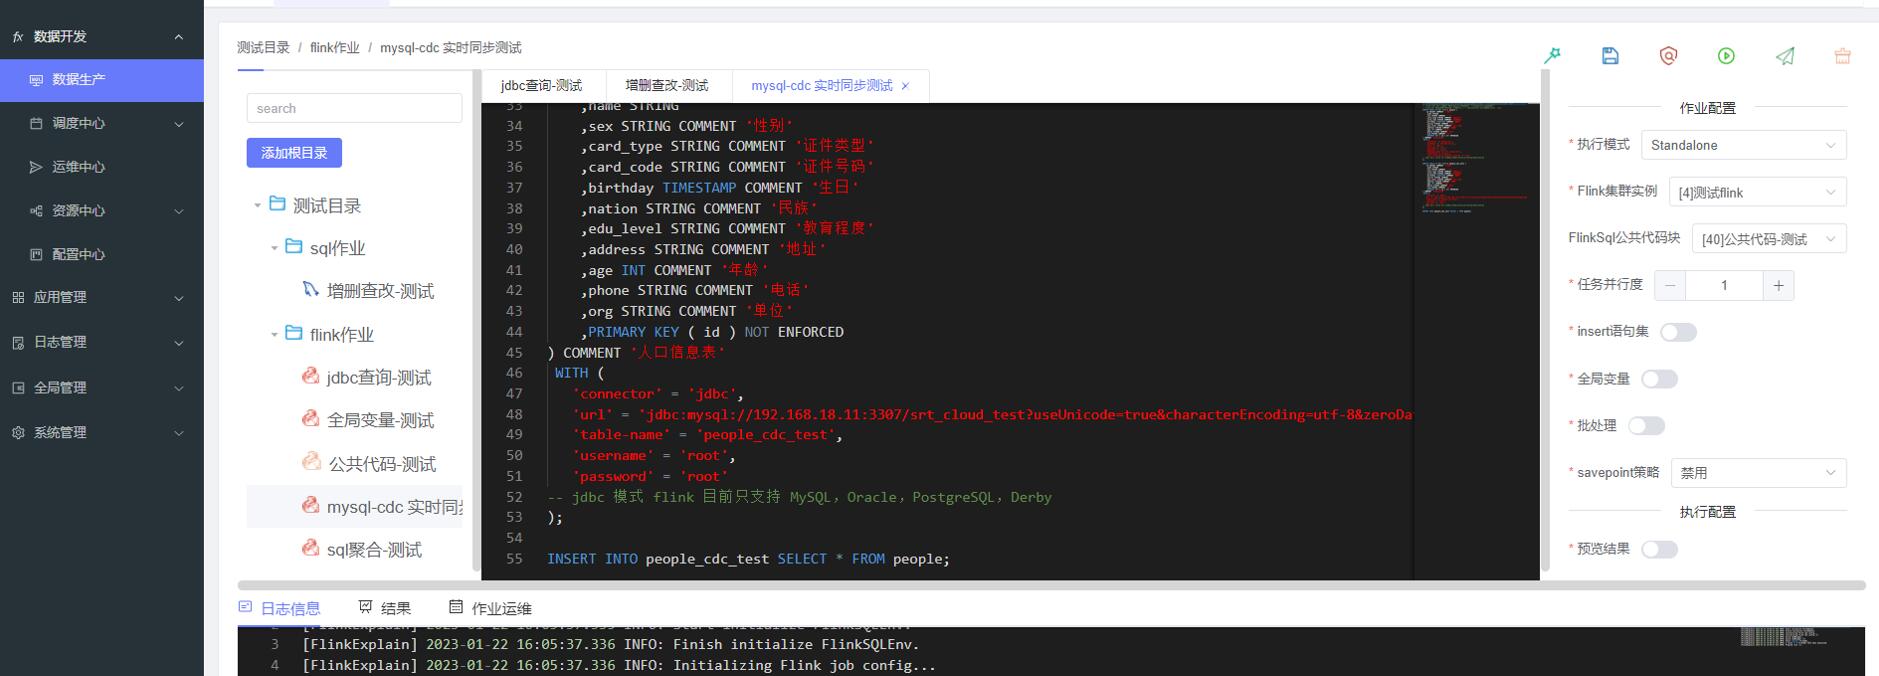Click the shield check SQL icon
The width and height of the screenshot is (1879, 676).
coord(1668,56)
